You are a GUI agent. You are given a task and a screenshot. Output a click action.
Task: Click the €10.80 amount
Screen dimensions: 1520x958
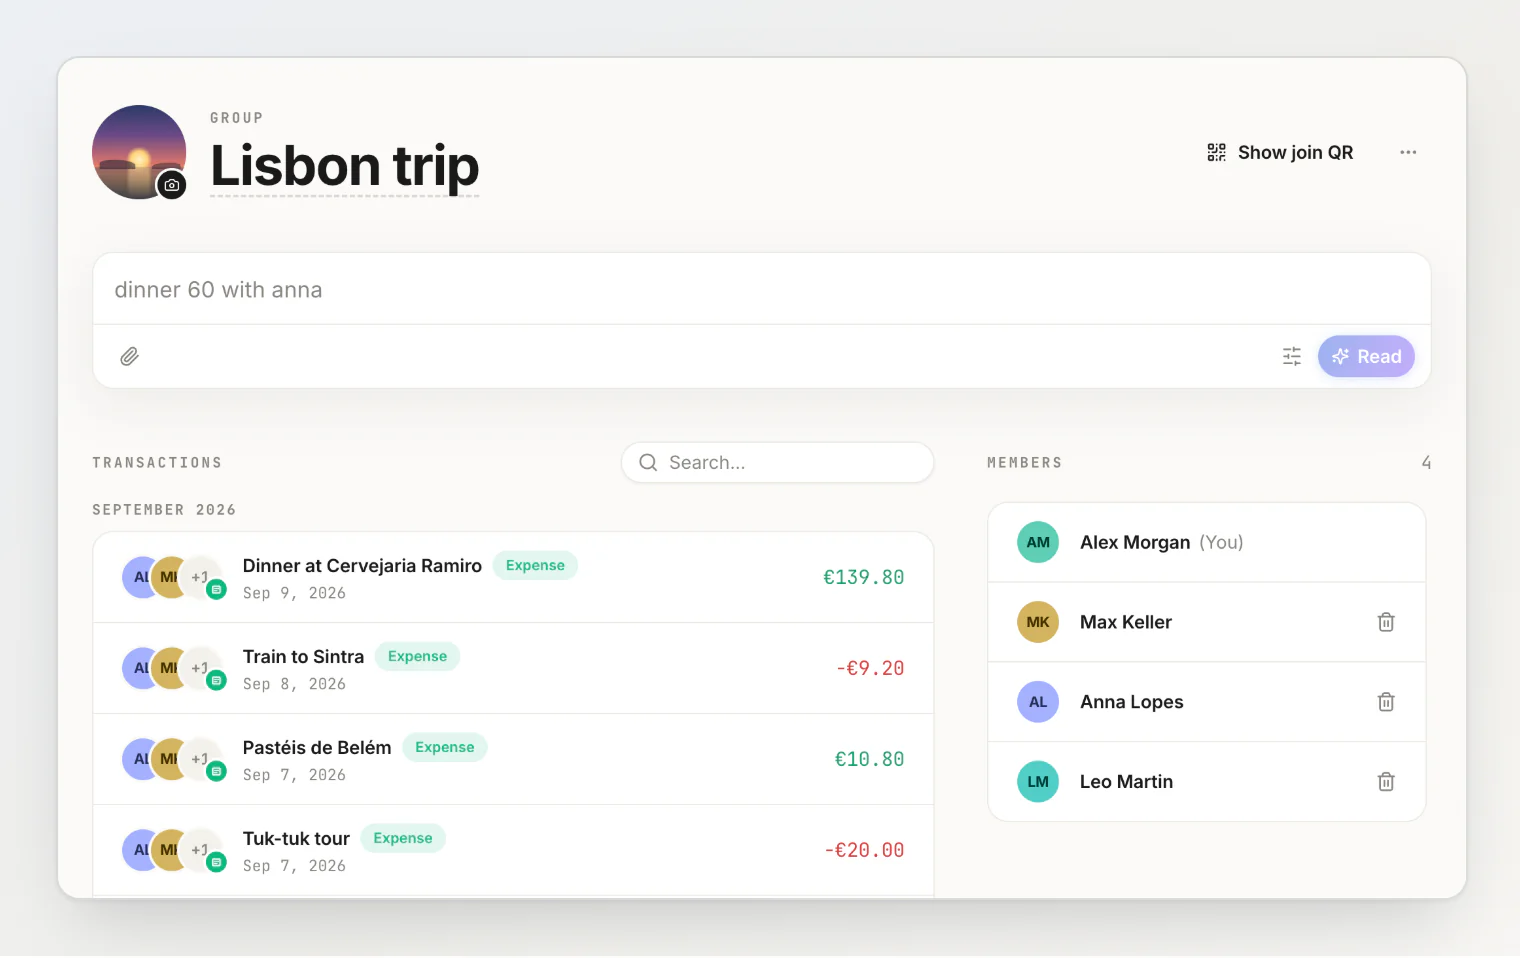tap(869, 759)
